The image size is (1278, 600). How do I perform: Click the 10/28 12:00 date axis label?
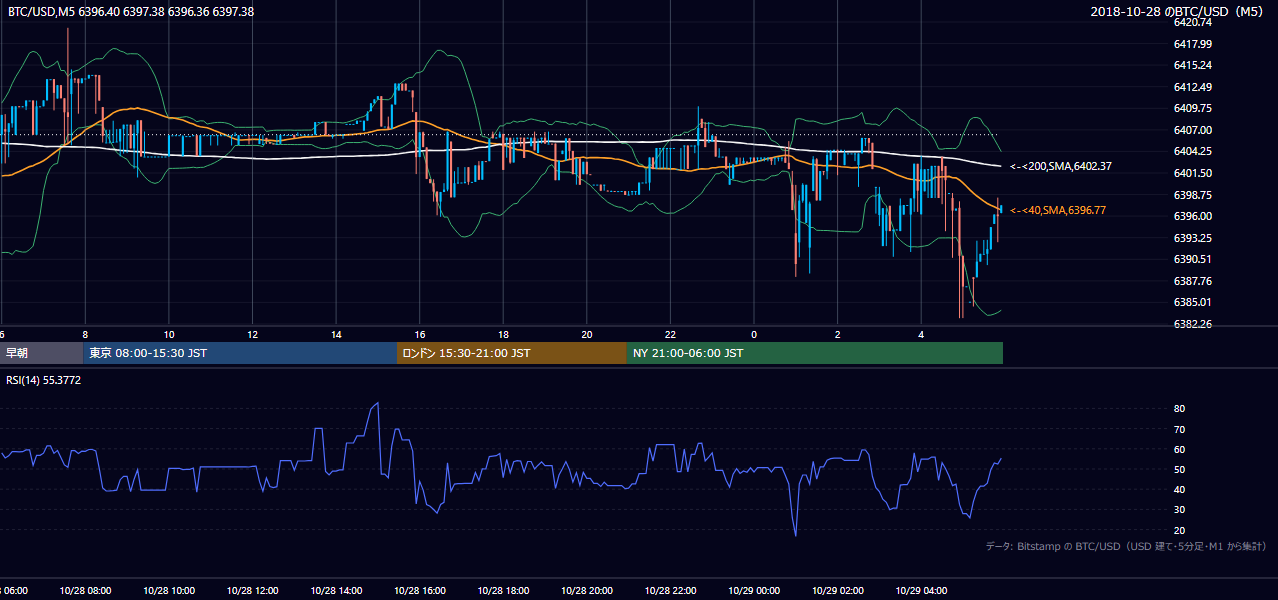253,591
